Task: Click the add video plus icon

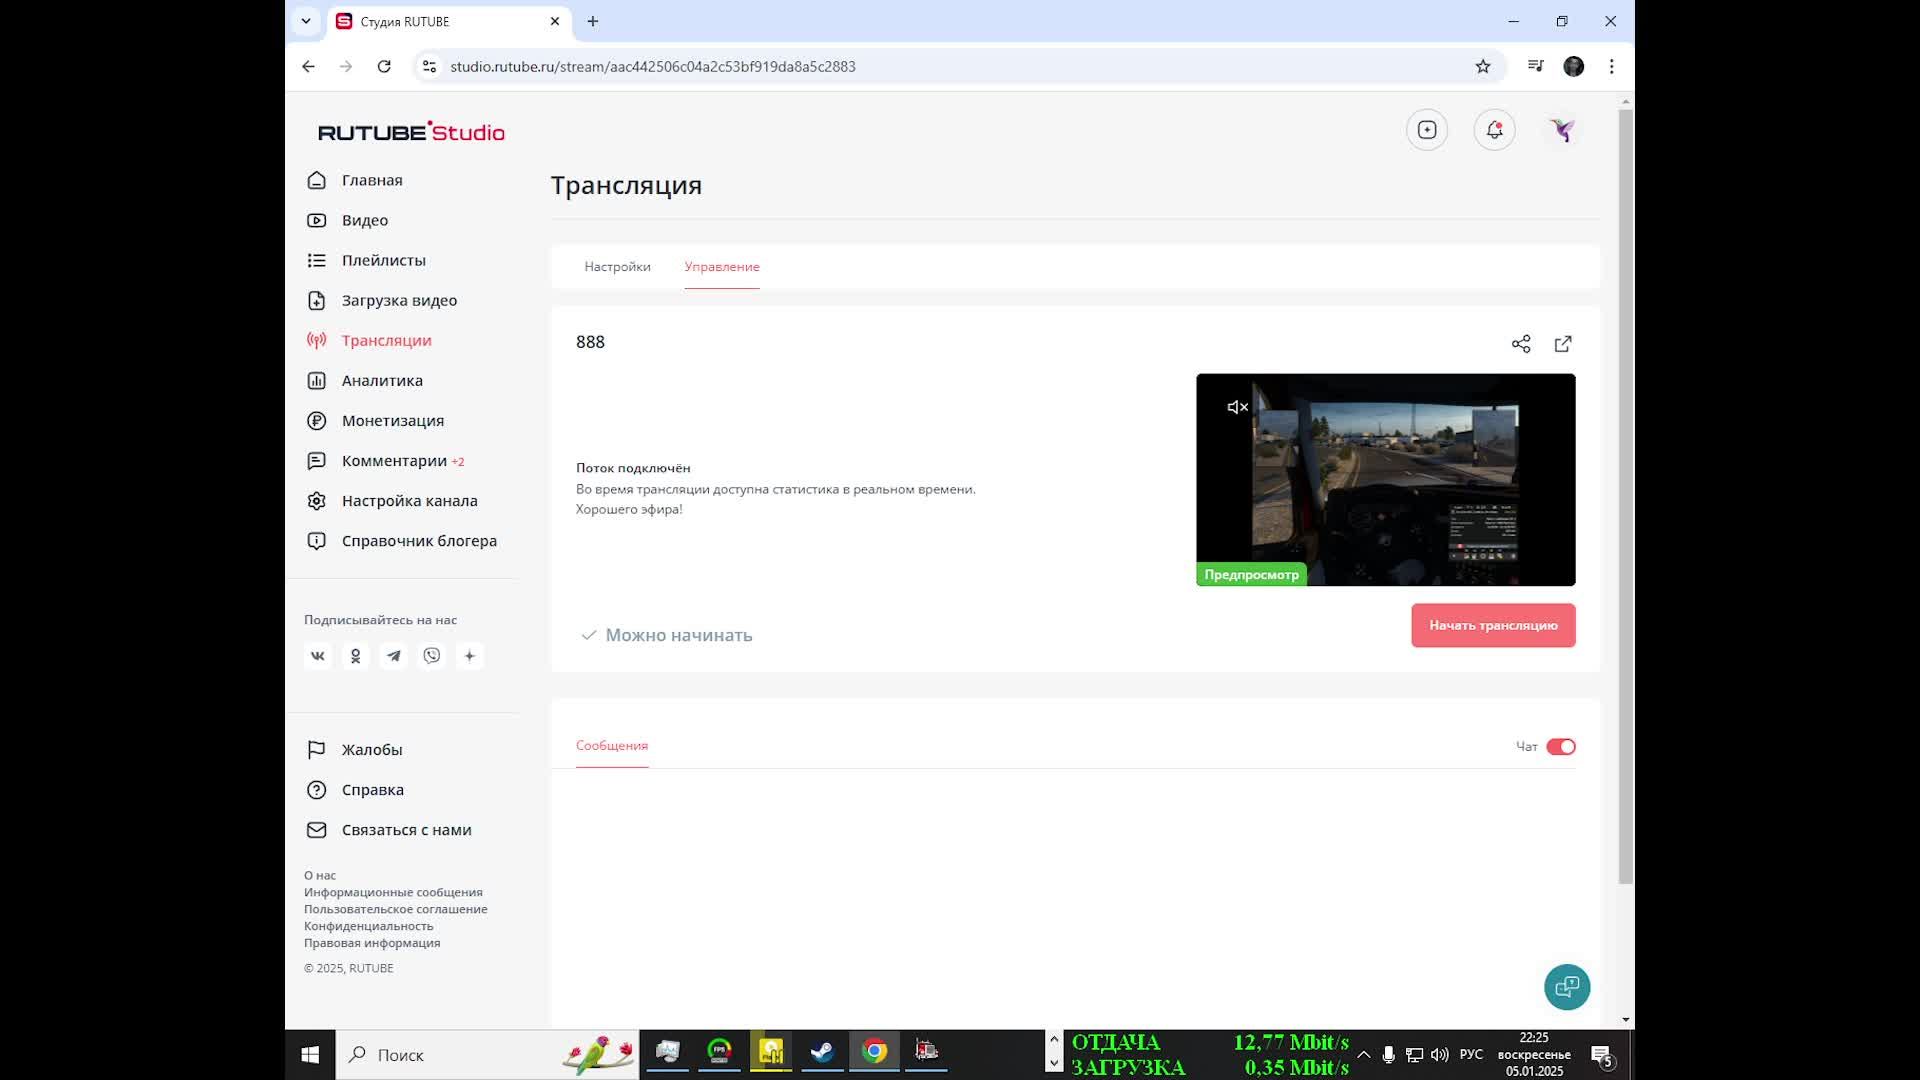Action: pos(1427,130)
